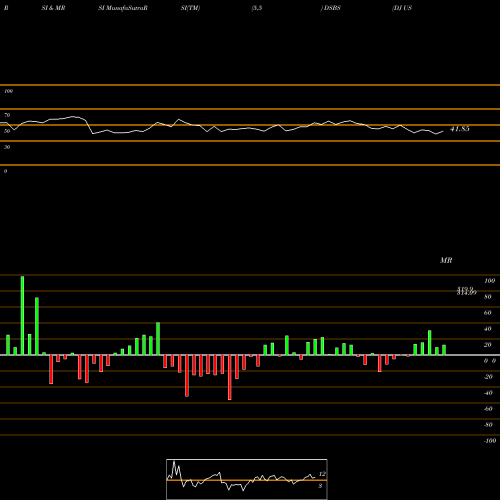Viewport: 500px width, 500px height.
Task: Click the current RSI value 41.85
Action: pos(460,129)
